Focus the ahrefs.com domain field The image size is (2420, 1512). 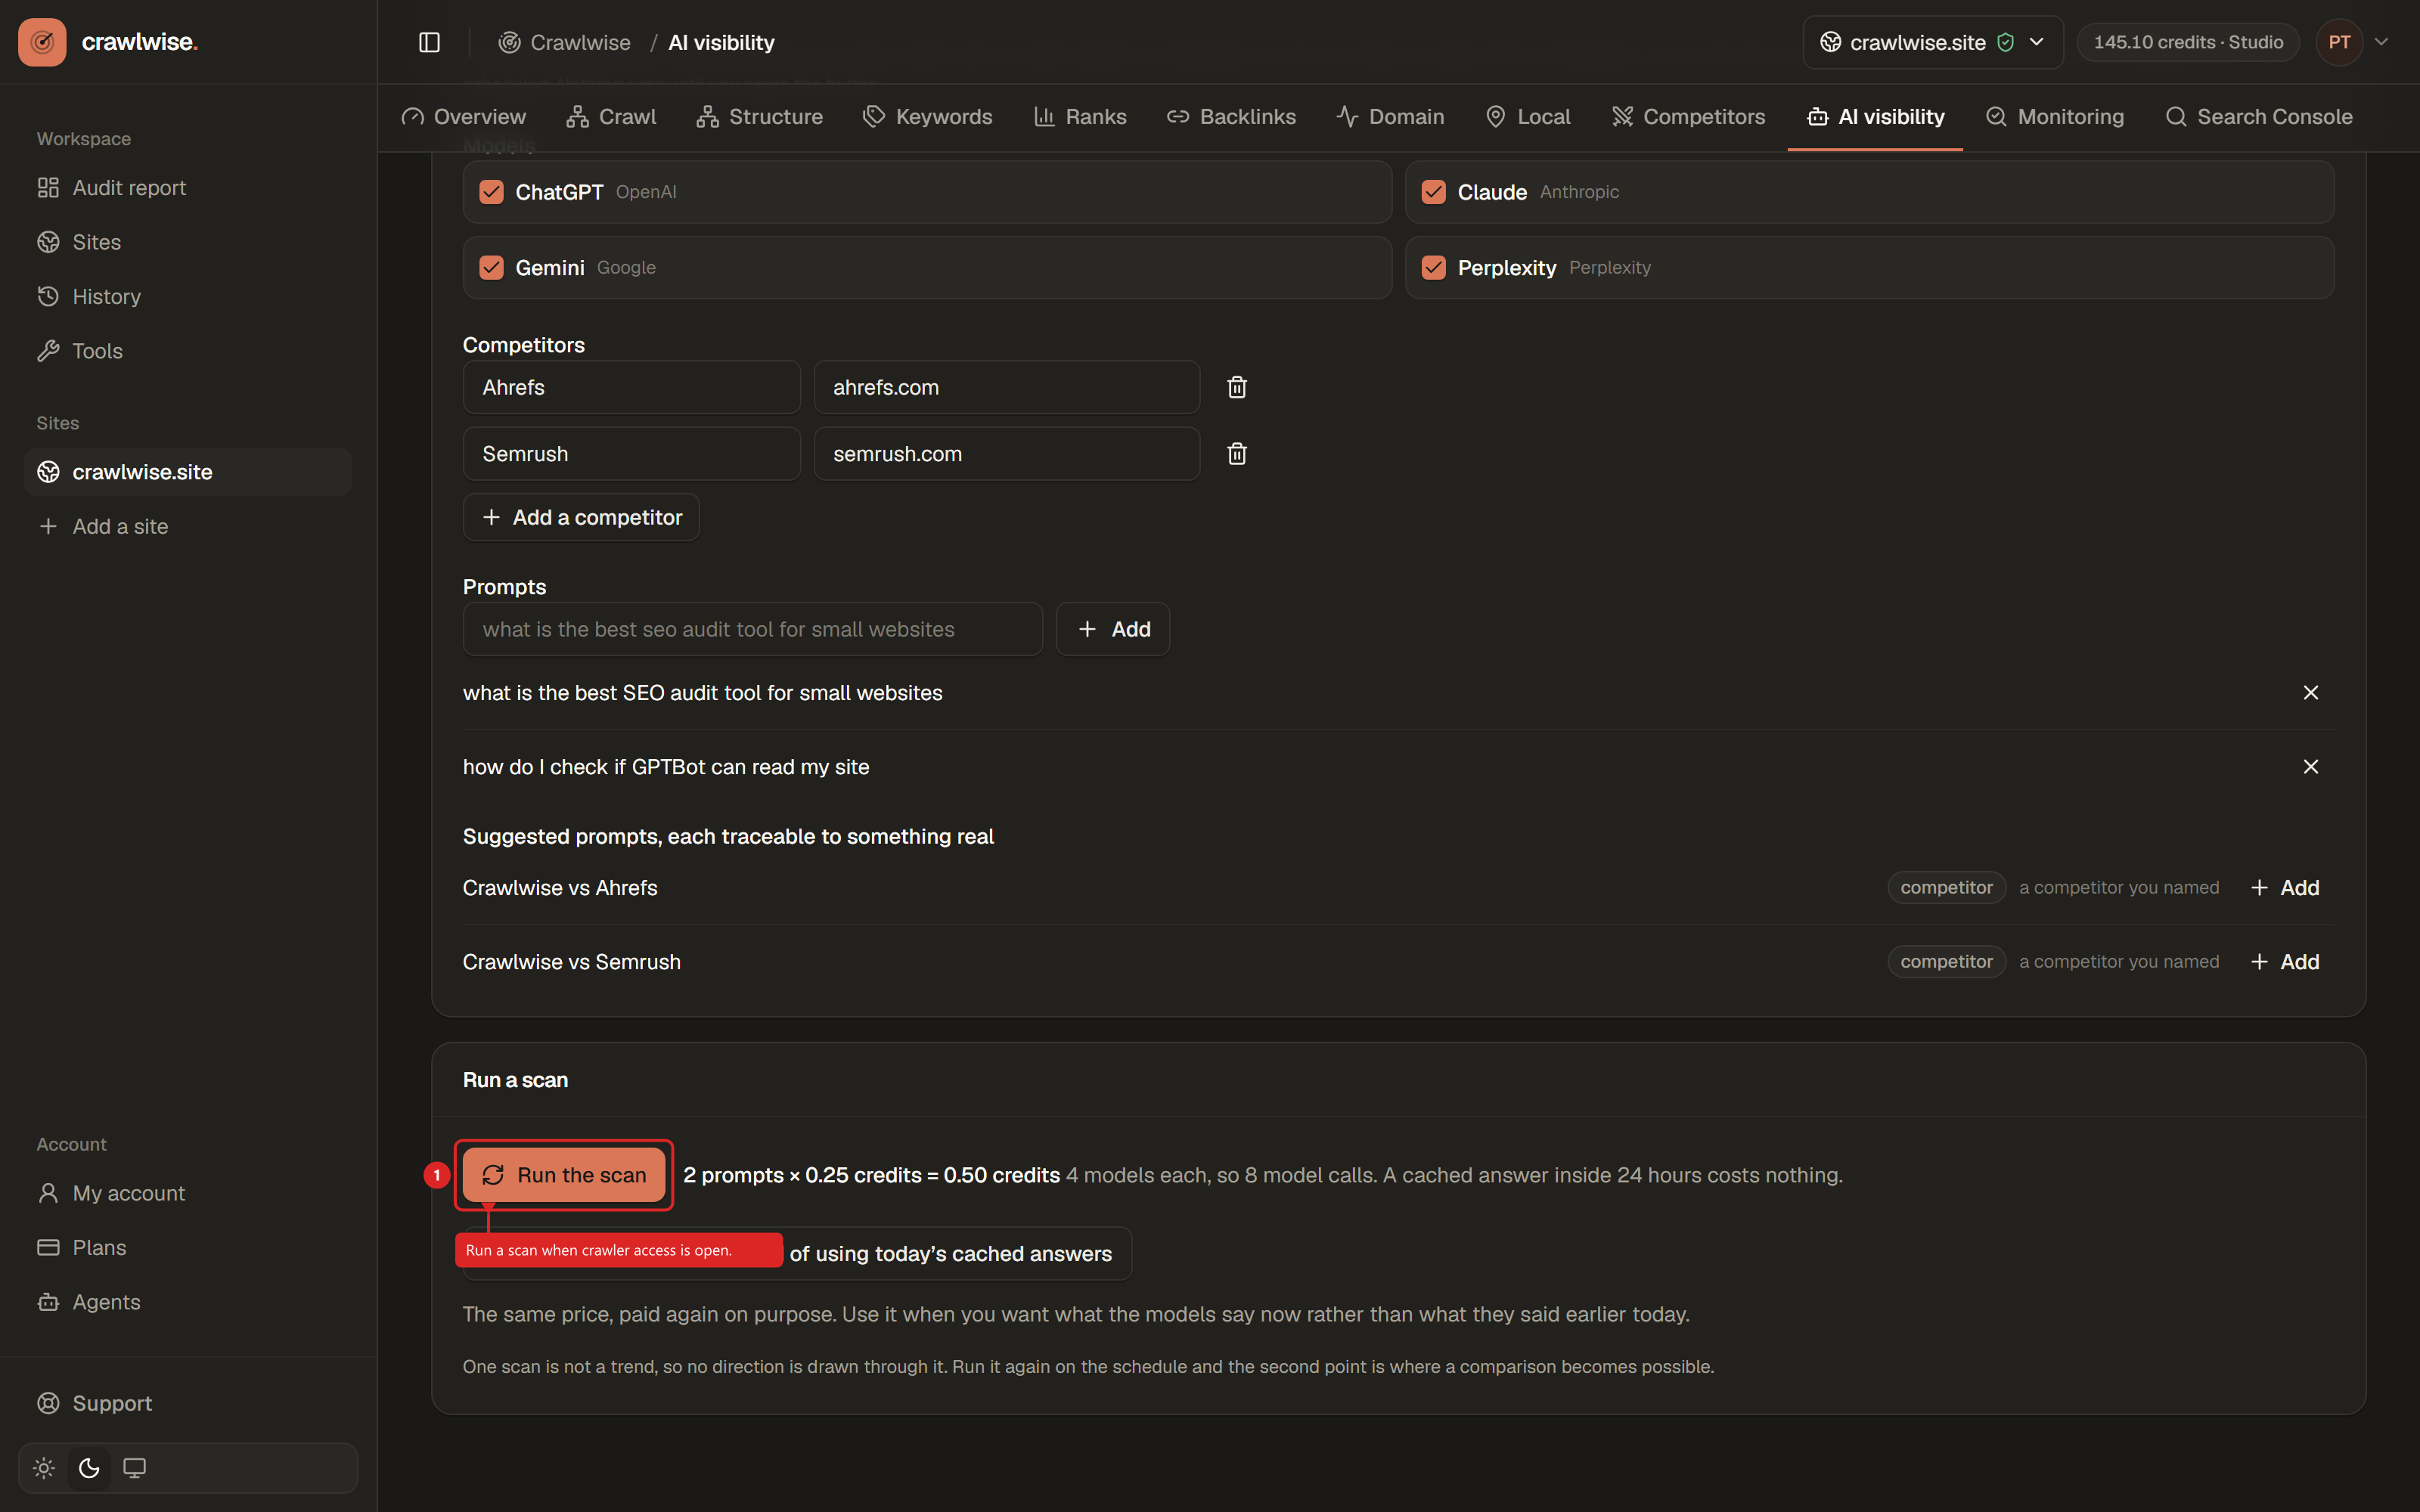[x=1007, y=387]
